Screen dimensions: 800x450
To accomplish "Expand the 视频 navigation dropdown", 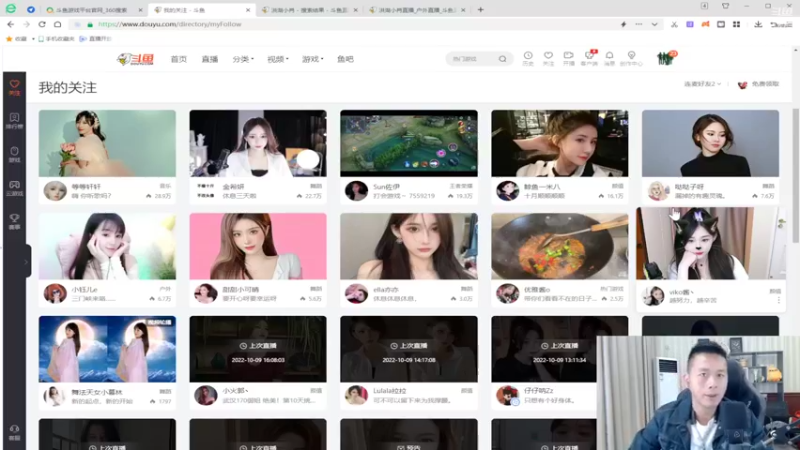I will [x=278, y=59].
